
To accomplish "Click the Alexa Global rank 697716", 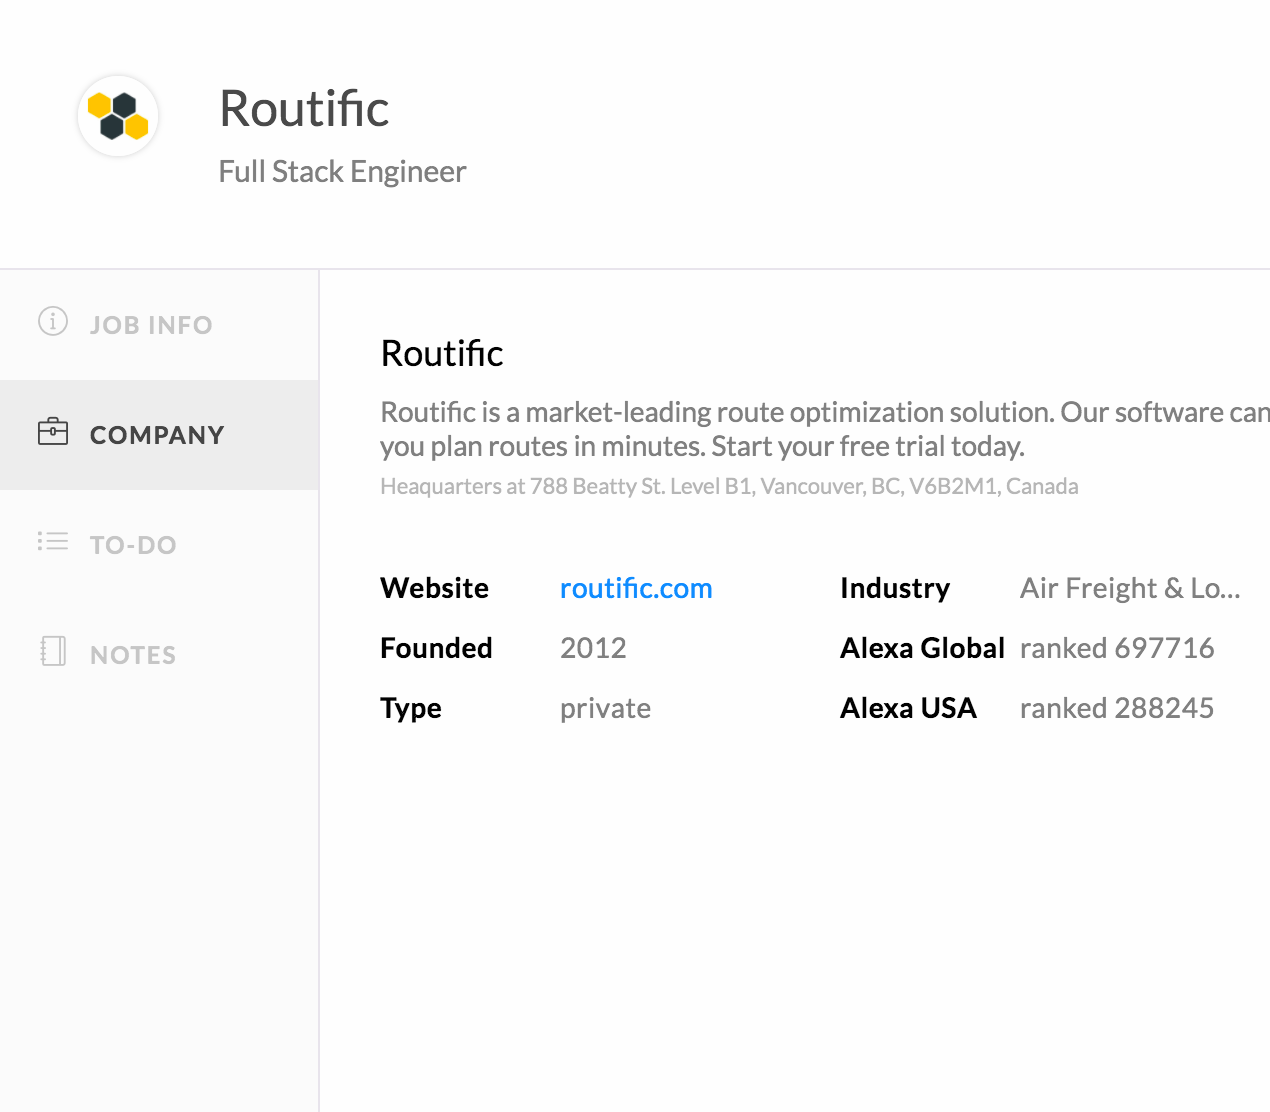I will [x=1116, y=648].
